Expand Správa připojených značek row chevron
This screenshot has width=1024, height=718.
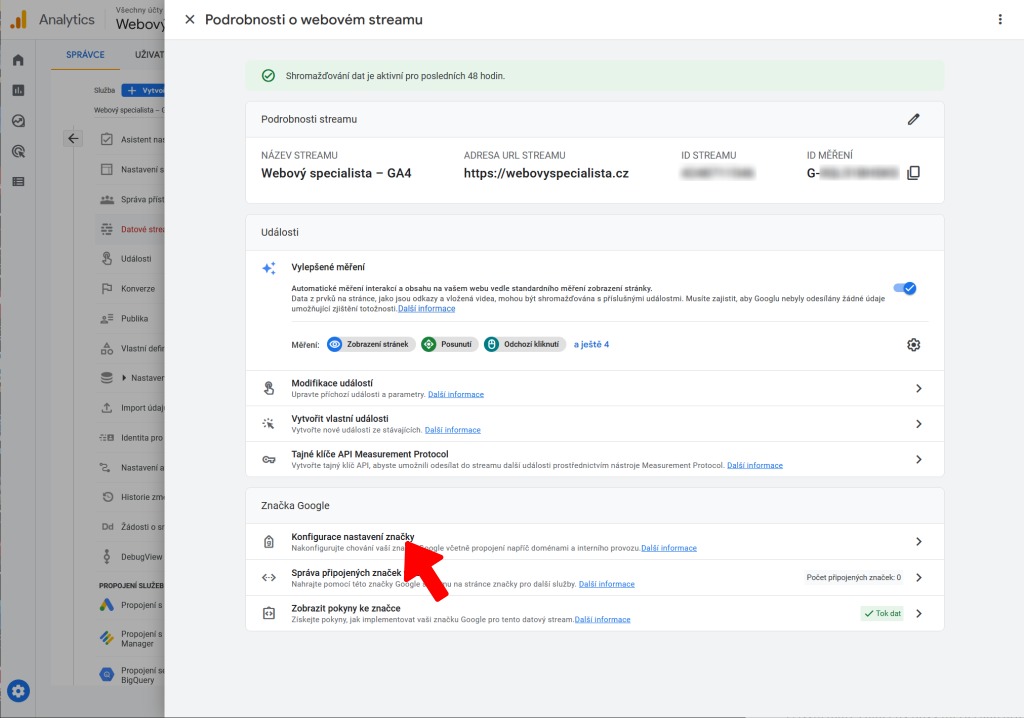[918, 577]
